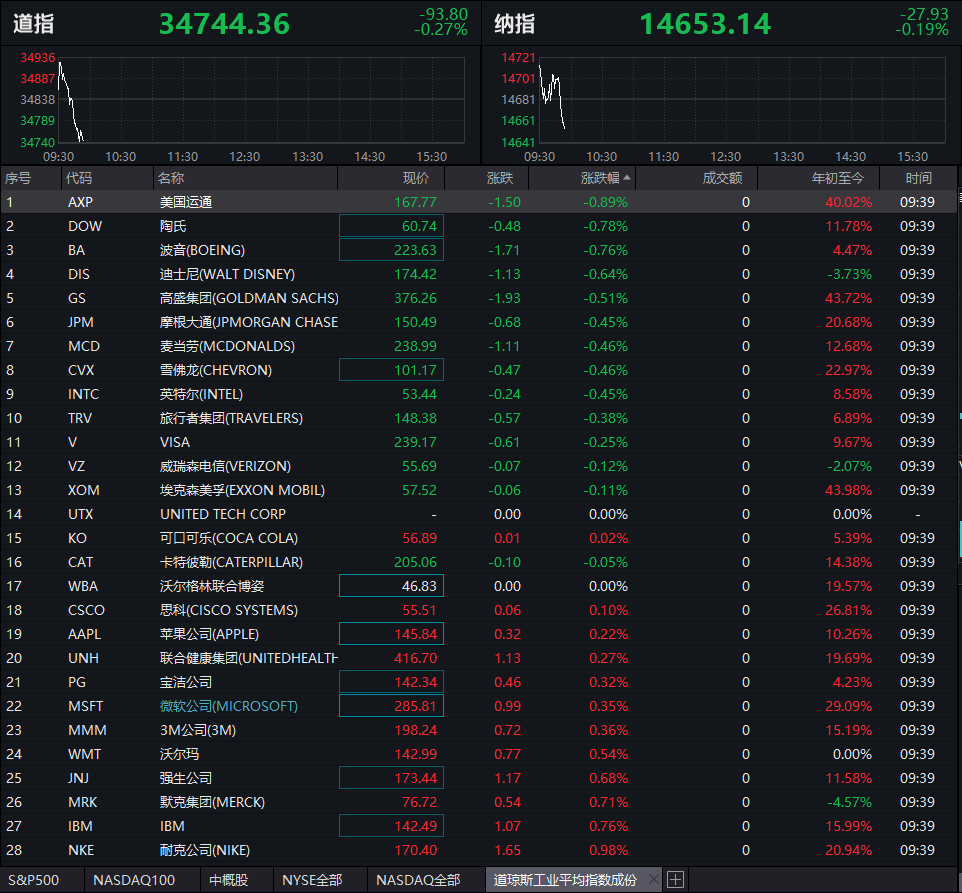
Task: Click the 纳指 index value 14653.14
Action: (705, 23)
